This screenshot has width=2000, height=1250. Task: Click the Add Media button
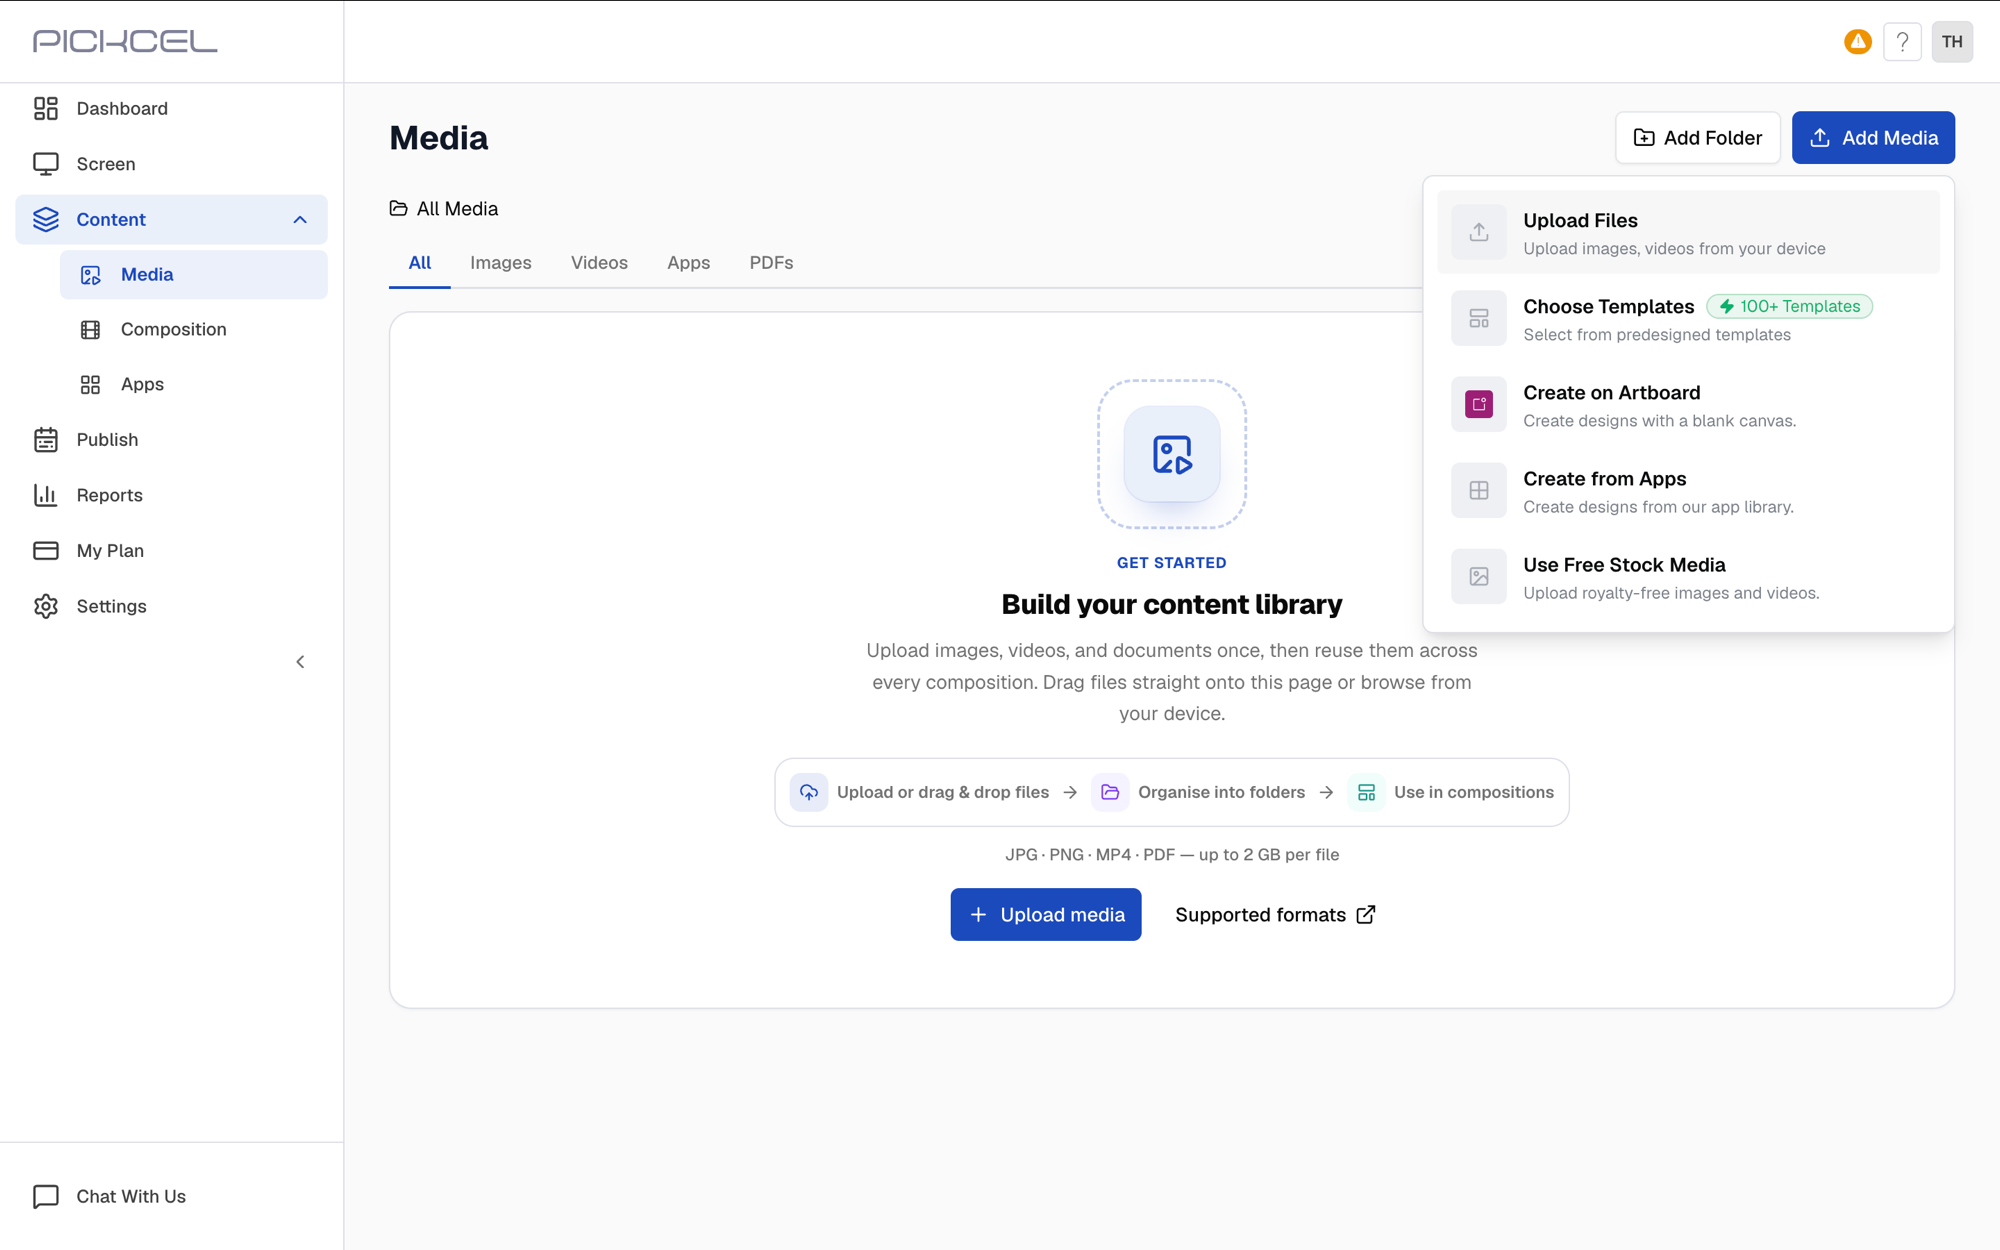pyautogui.click(x=1873, y=137)
